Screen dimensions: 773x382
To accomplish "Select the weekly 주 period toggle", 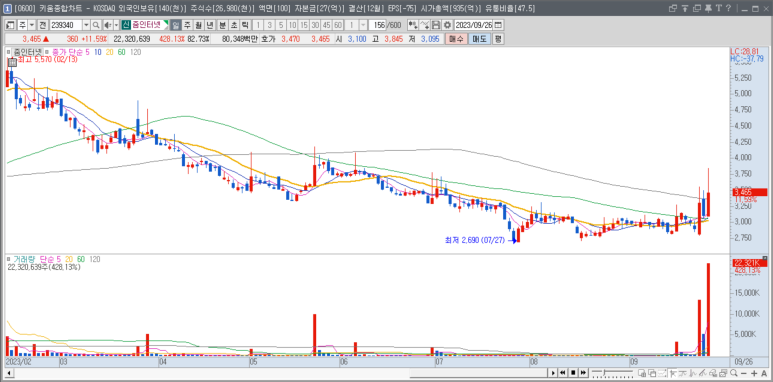I will point(187,25).
